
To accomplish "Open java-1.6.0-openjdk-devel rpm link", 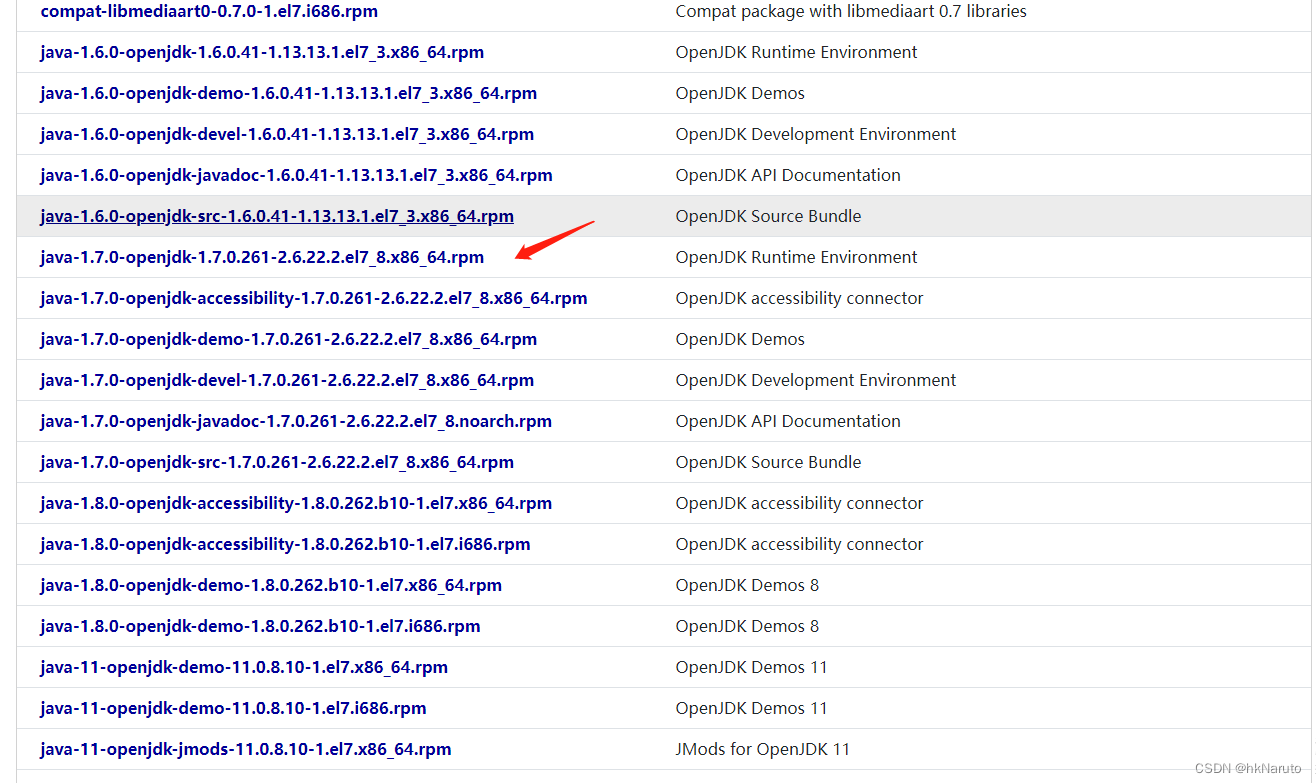I will coord(287,134).
